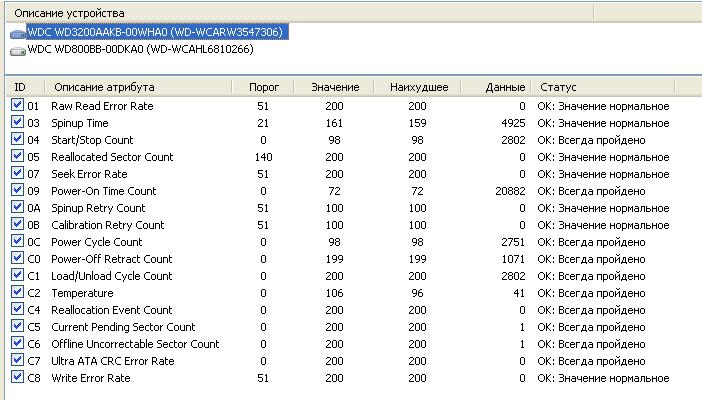Click ID C5 in Current Pending row
The image size is (702, 400).
point(34,327)
